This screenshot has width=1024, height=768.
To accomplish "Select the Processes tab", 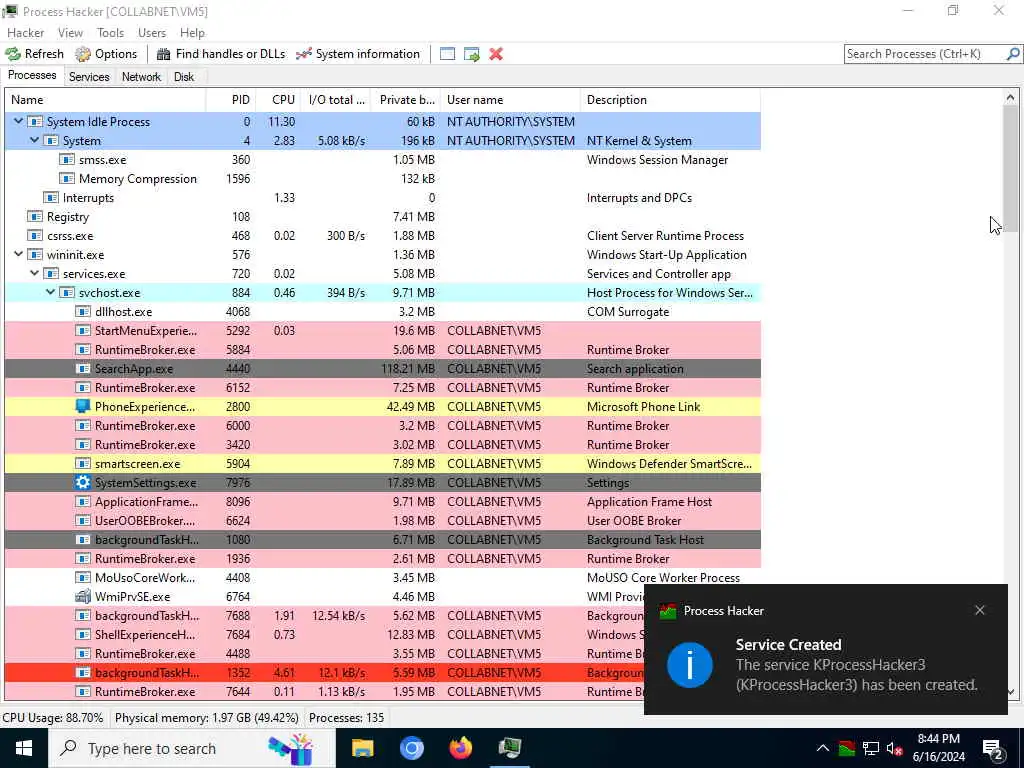I will [32, 76].
